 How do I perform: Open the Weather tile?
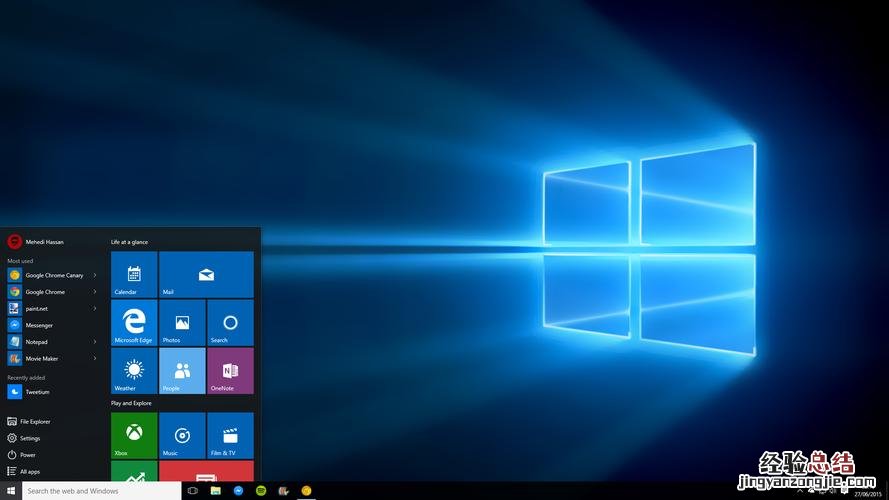(134, 371)
